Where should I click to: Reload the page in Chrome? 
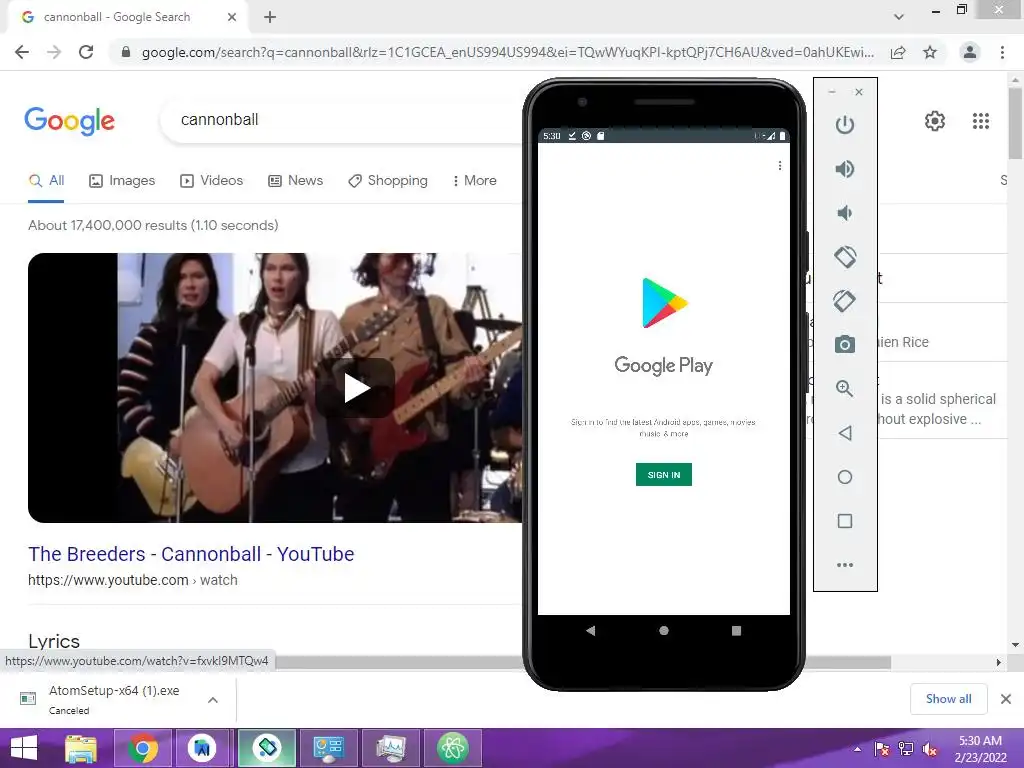pos(86,52)
